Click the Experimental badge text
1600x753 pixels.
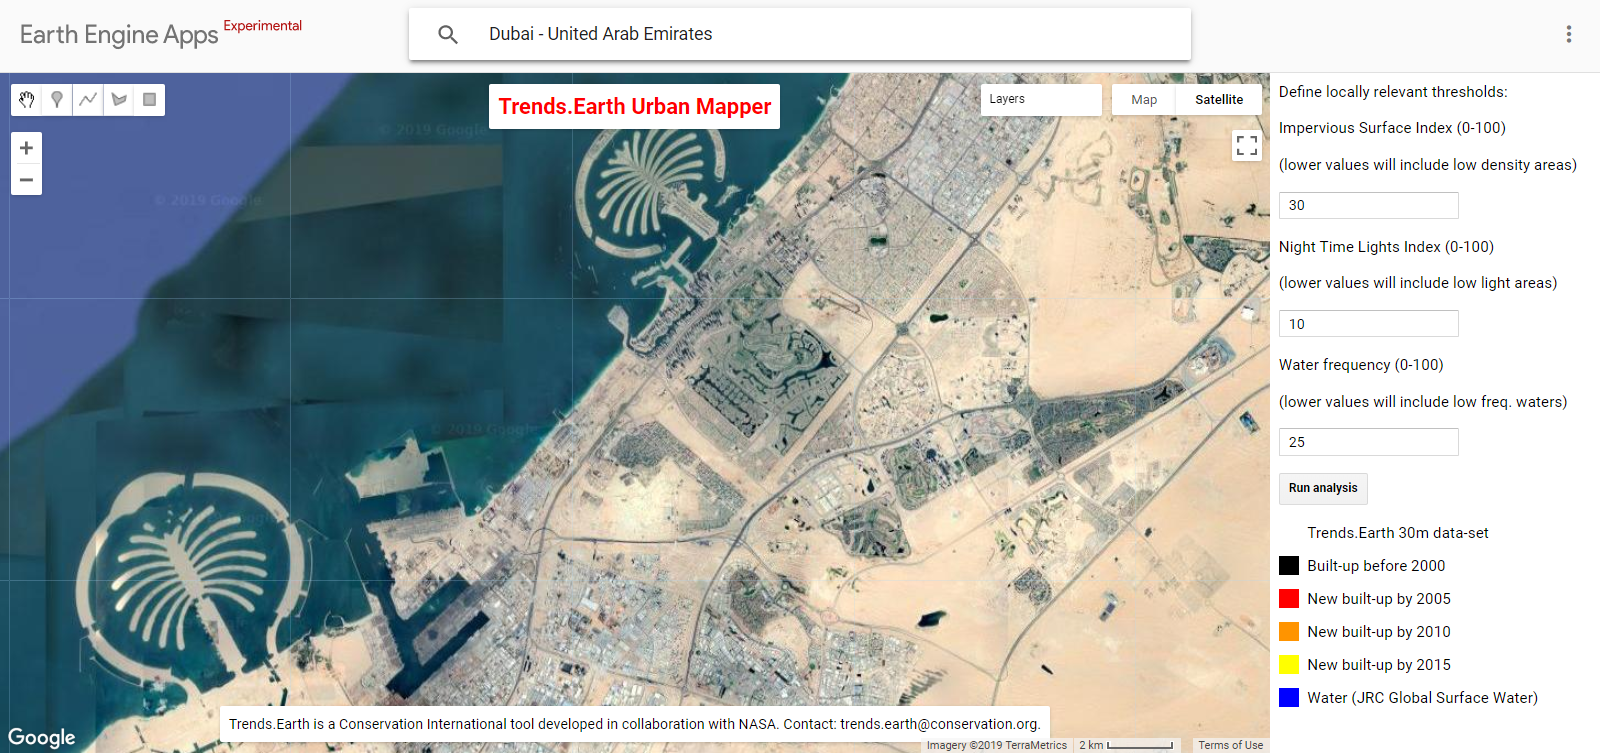[x=262, y=26]
